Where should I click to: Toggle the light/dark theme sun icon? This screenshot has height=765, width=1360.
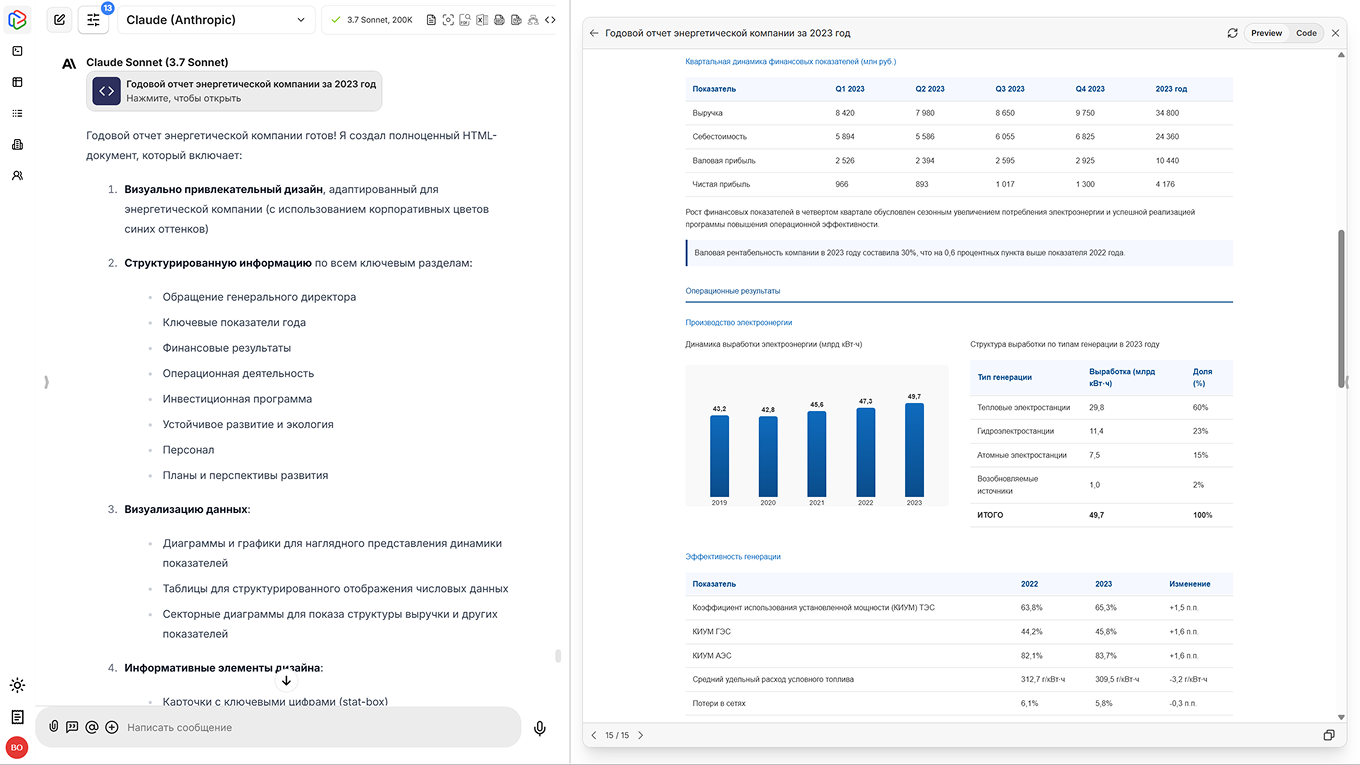(x=17, y=685)
